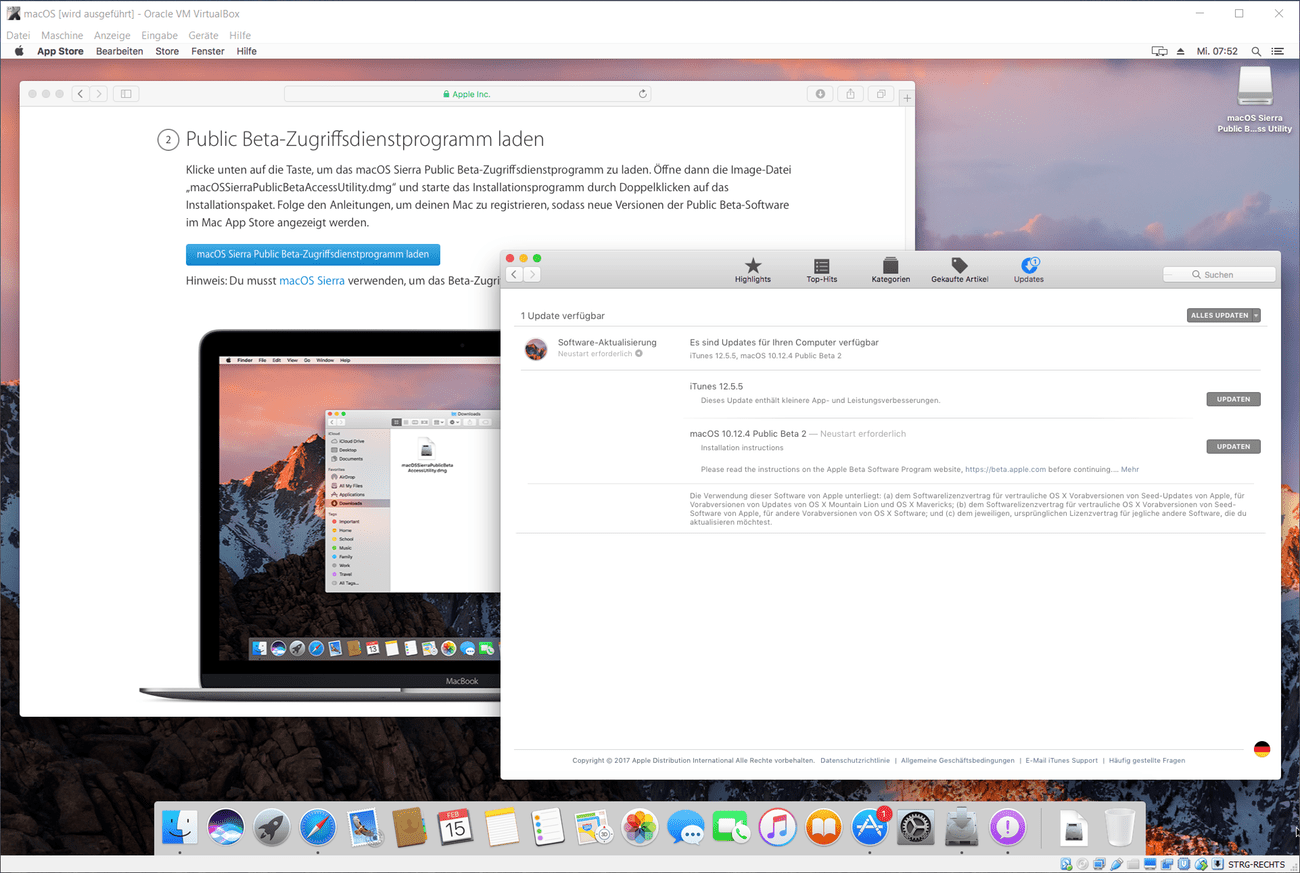The height and width of the screenshot is (873, 1300).
Task: Open System Preferences gear in Dock
Action: coord(916,827)
